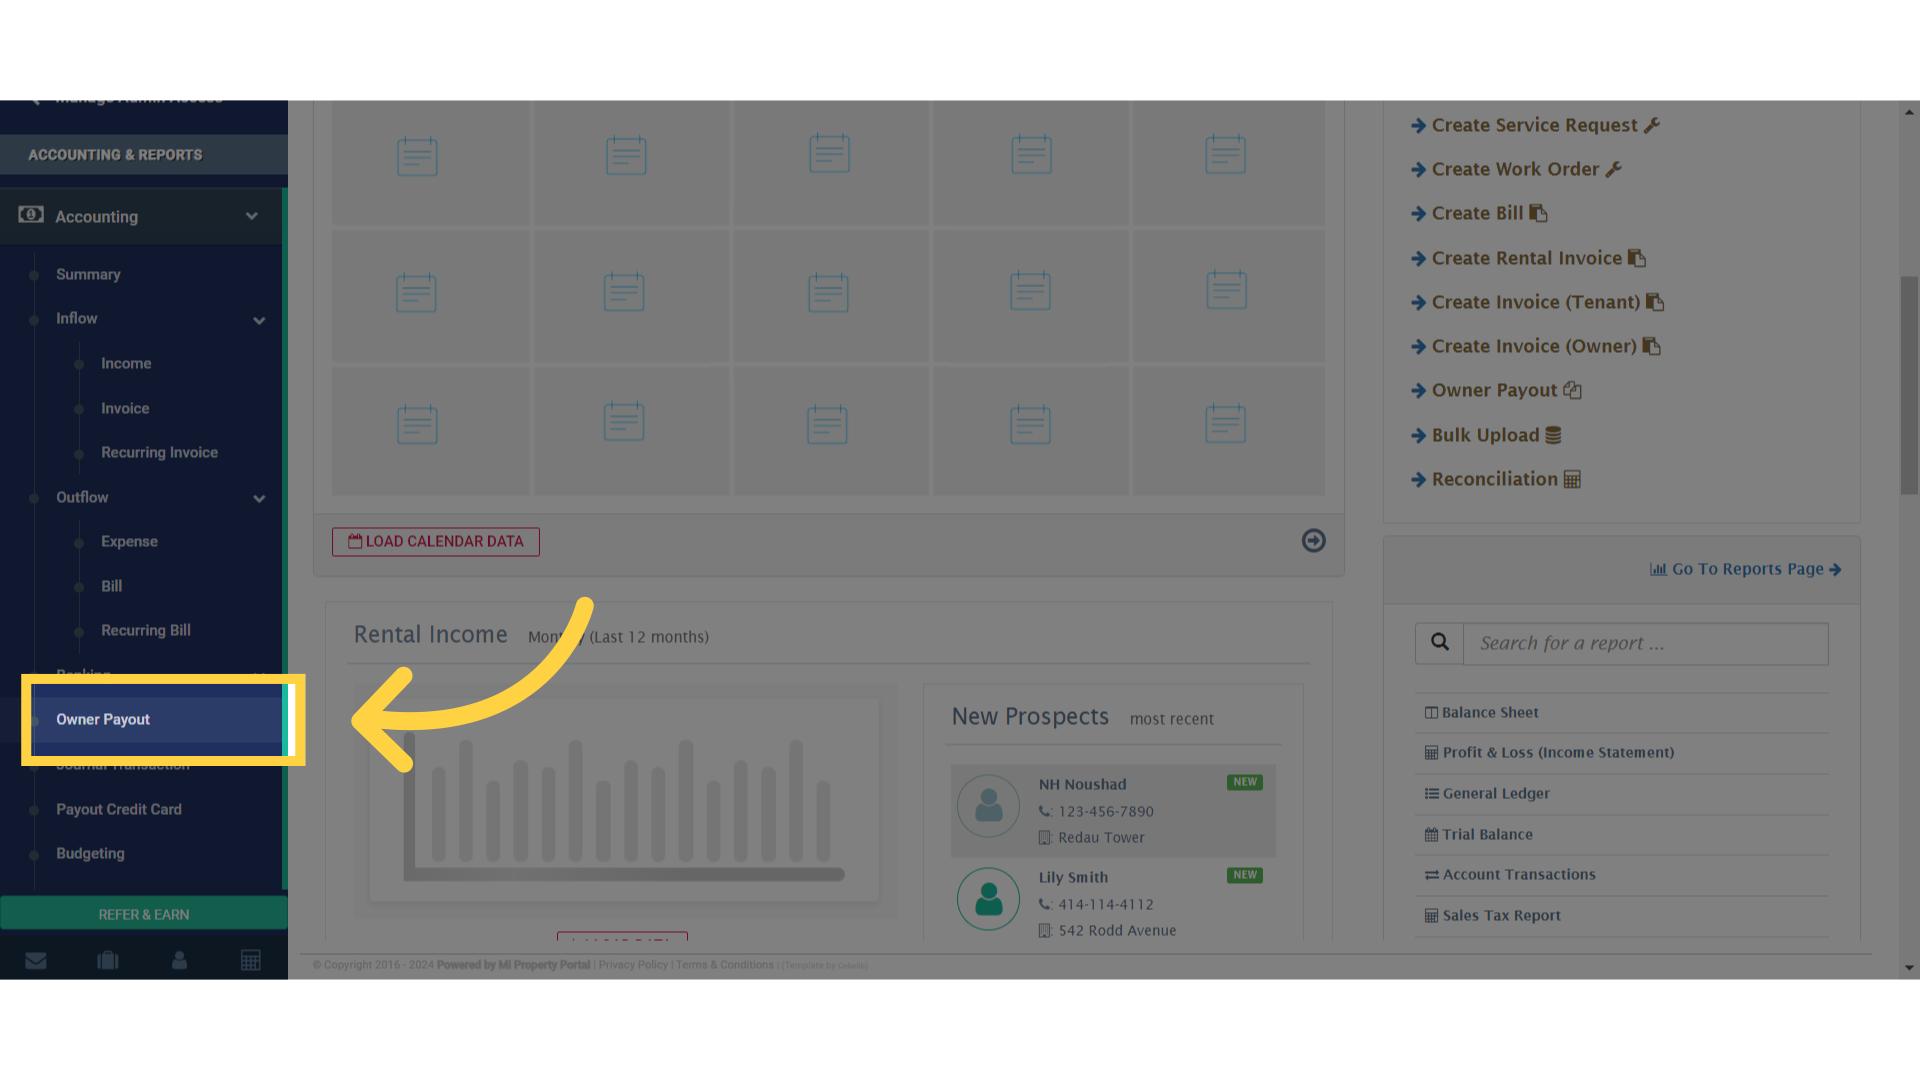Viewport: 1920px width, 1080px height.
Task: Open Owner Payout in the sidebar
Action: [103, 720]
